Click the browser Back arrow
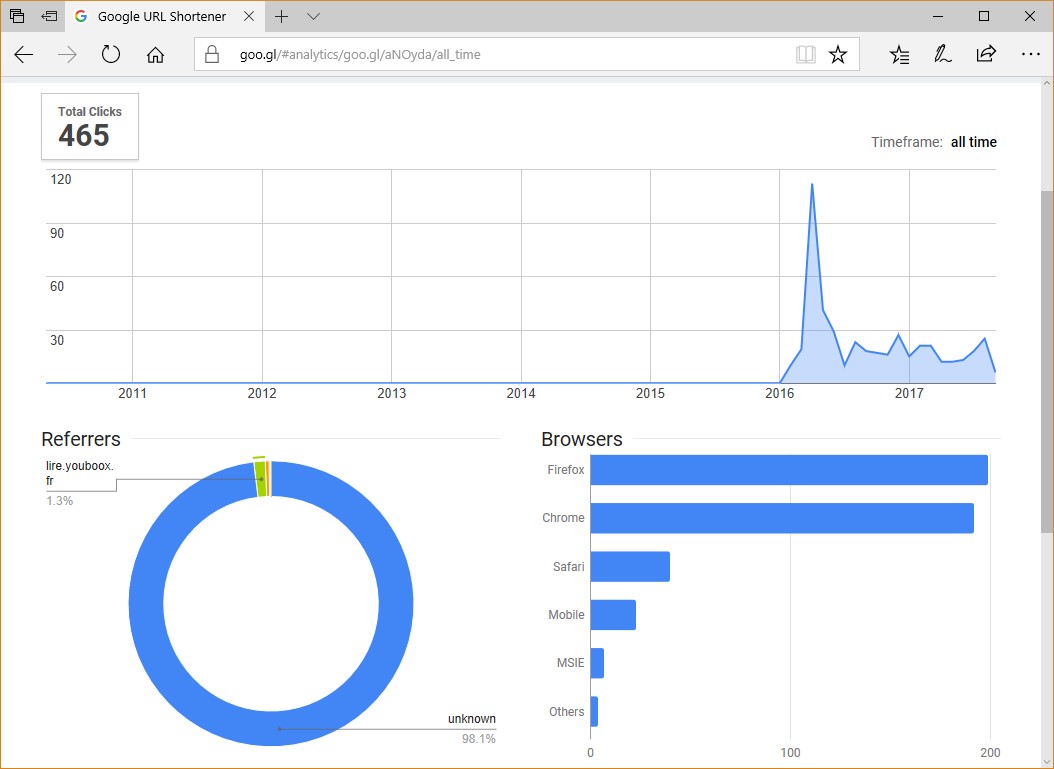The image size is (1054, 769). (24, 55)
